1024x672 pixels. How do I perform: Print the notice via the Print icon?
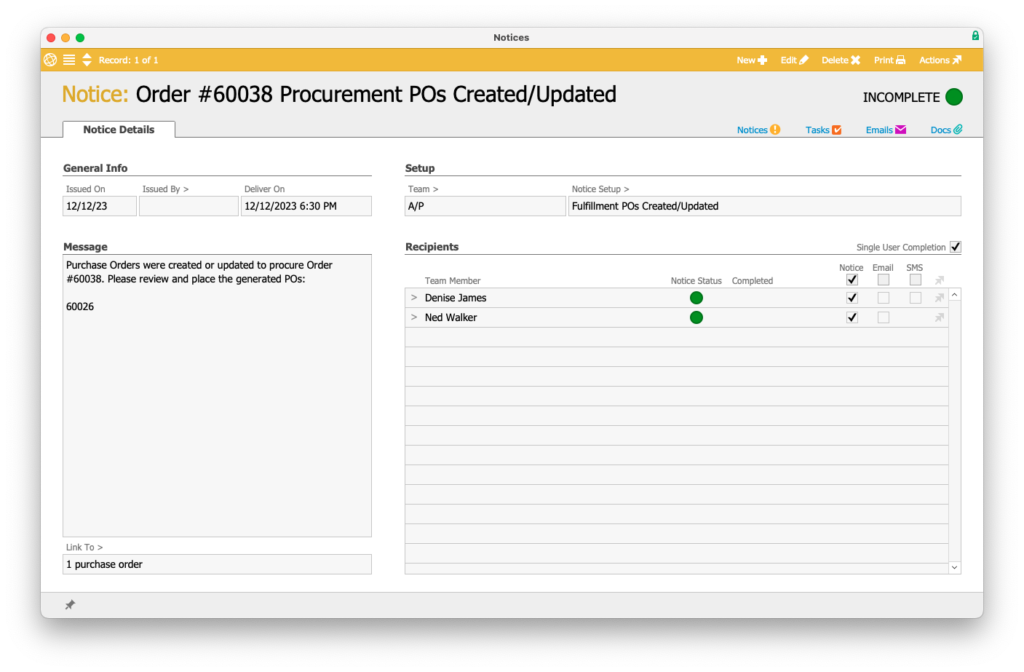pyautogui.click(x=889, y=60)
